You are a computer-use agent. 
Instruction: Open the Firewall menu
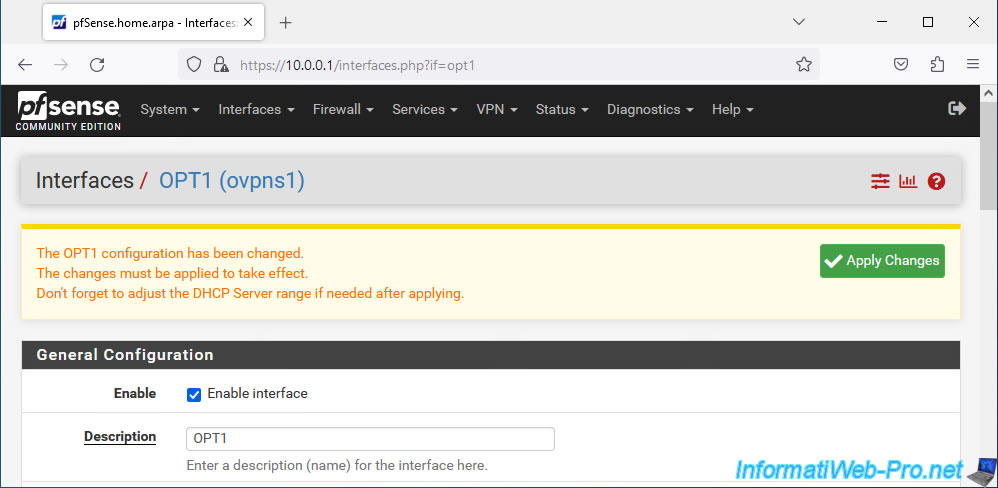tap(343, 109)
